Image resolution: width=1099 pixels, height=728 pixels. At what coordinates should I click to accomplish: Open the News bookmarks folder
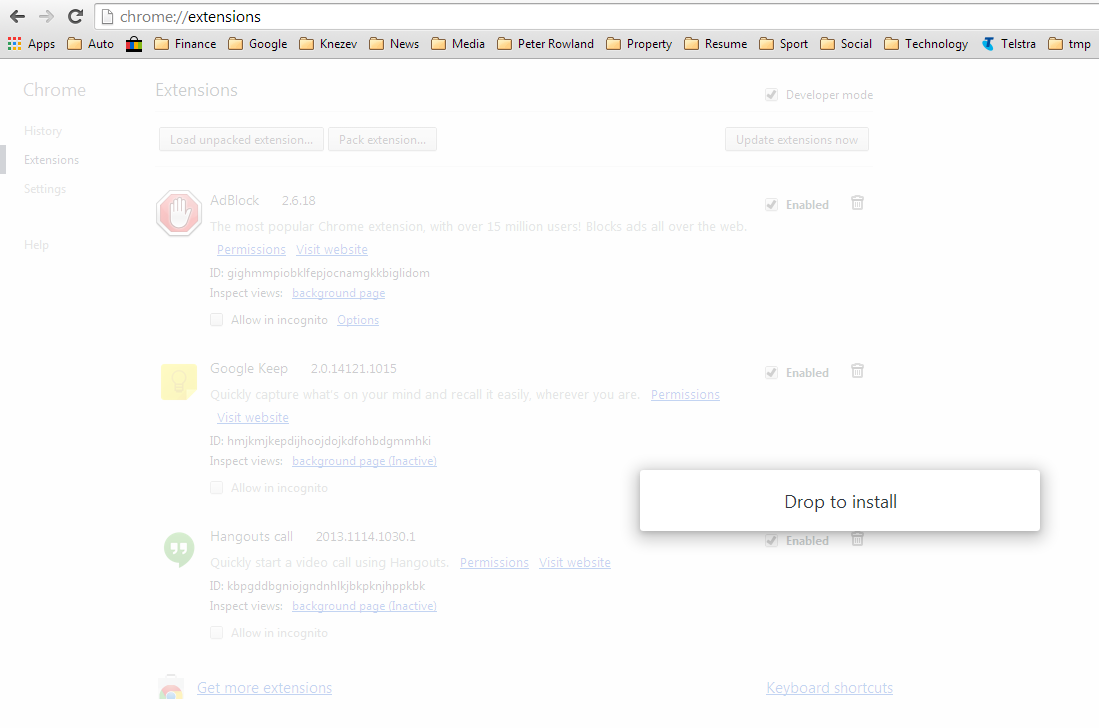pyautogui.click(x=394, y=43)
